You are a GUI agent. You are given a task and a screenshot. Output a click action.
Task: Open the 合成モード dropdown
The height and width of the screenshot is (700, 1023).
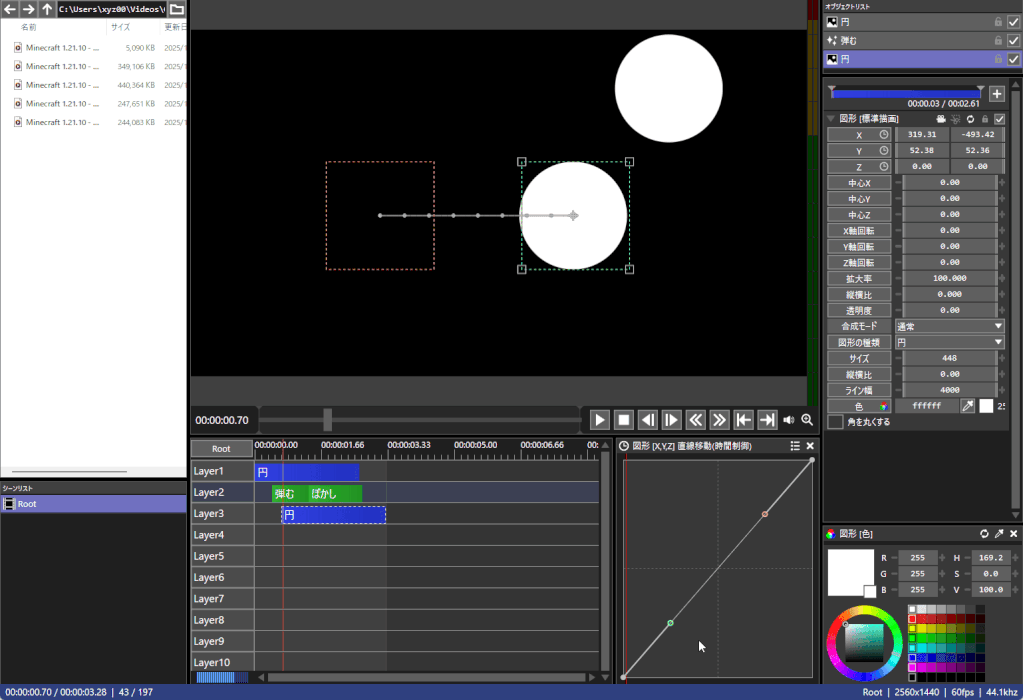pos(949,326)
